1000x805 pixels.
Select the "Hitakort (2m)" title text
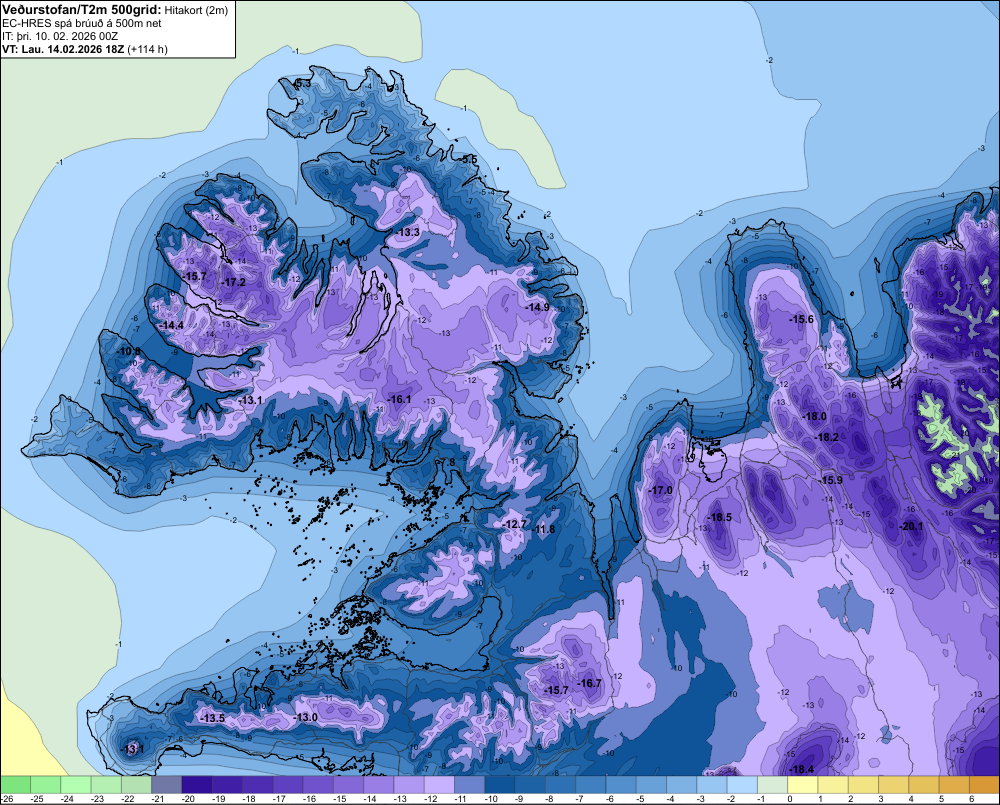pyautogui.click(x=196, y=10)
